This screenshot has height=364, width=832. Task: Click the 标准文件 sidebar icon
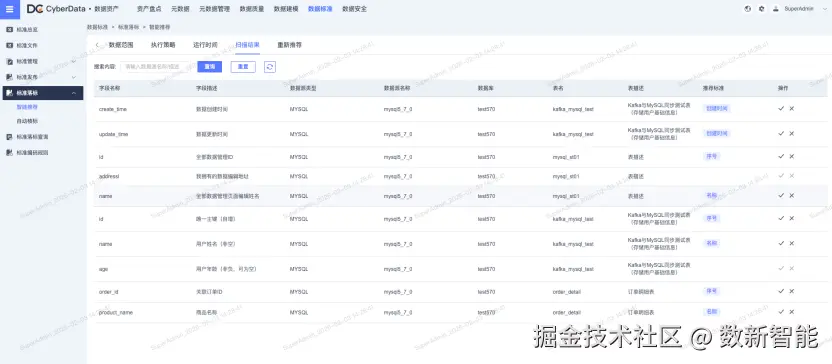coord(9,46)
